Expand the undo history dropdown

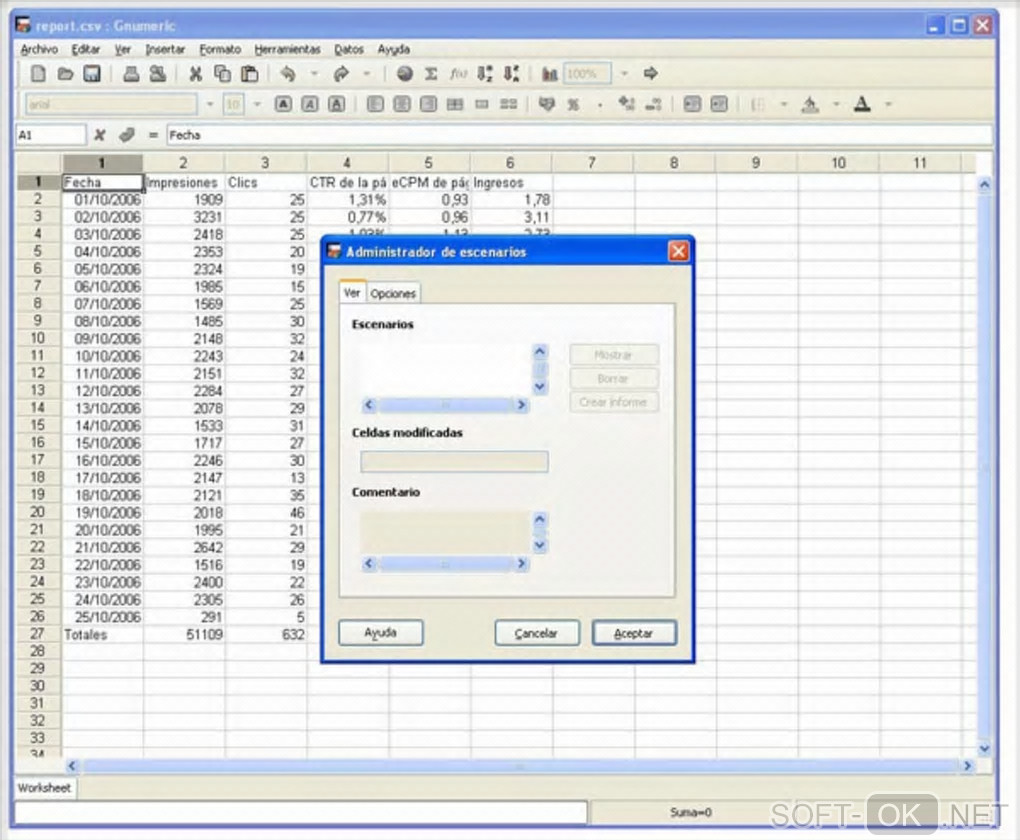pyautogui.click(x=315, y=74)
